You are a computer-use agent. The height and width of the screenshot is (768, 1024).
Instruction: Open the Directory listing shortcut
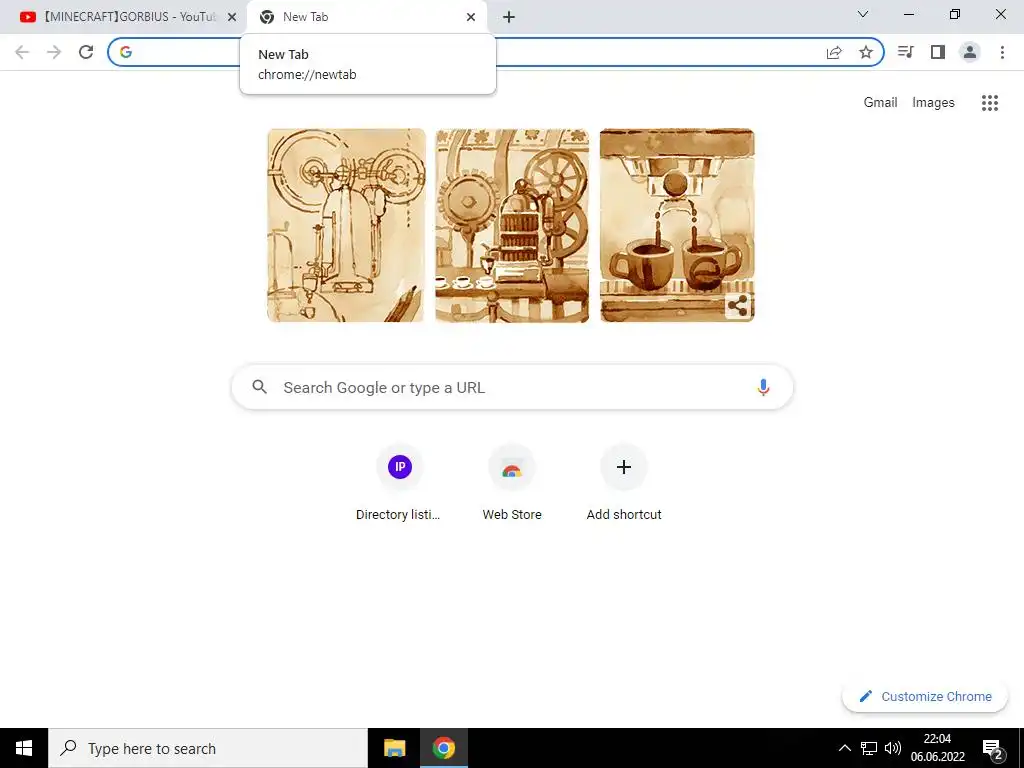pos(399,483)
